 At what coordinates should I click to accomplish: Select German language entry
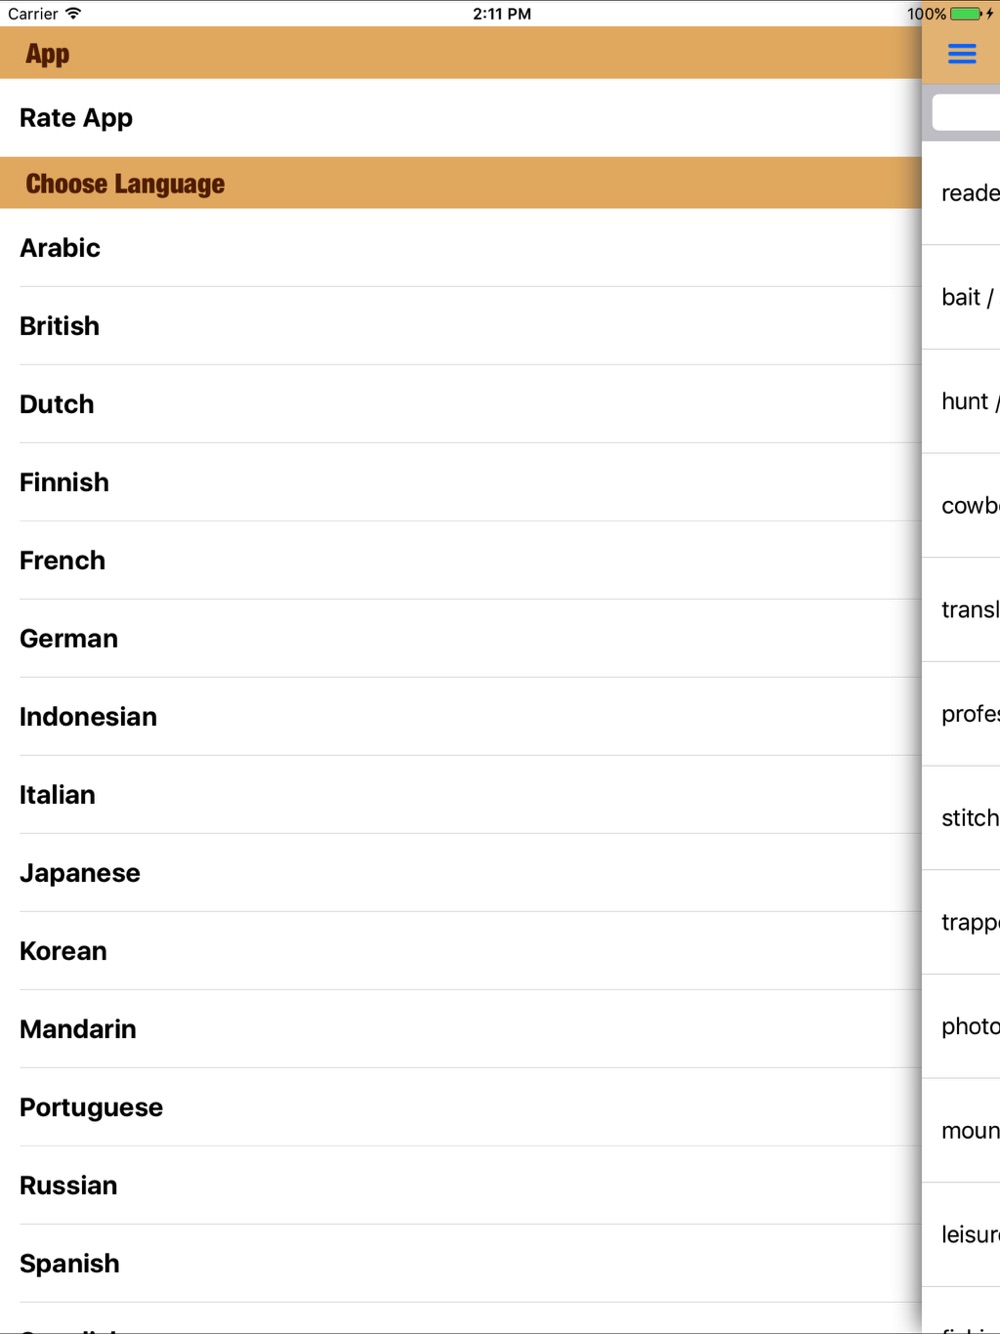460,638
